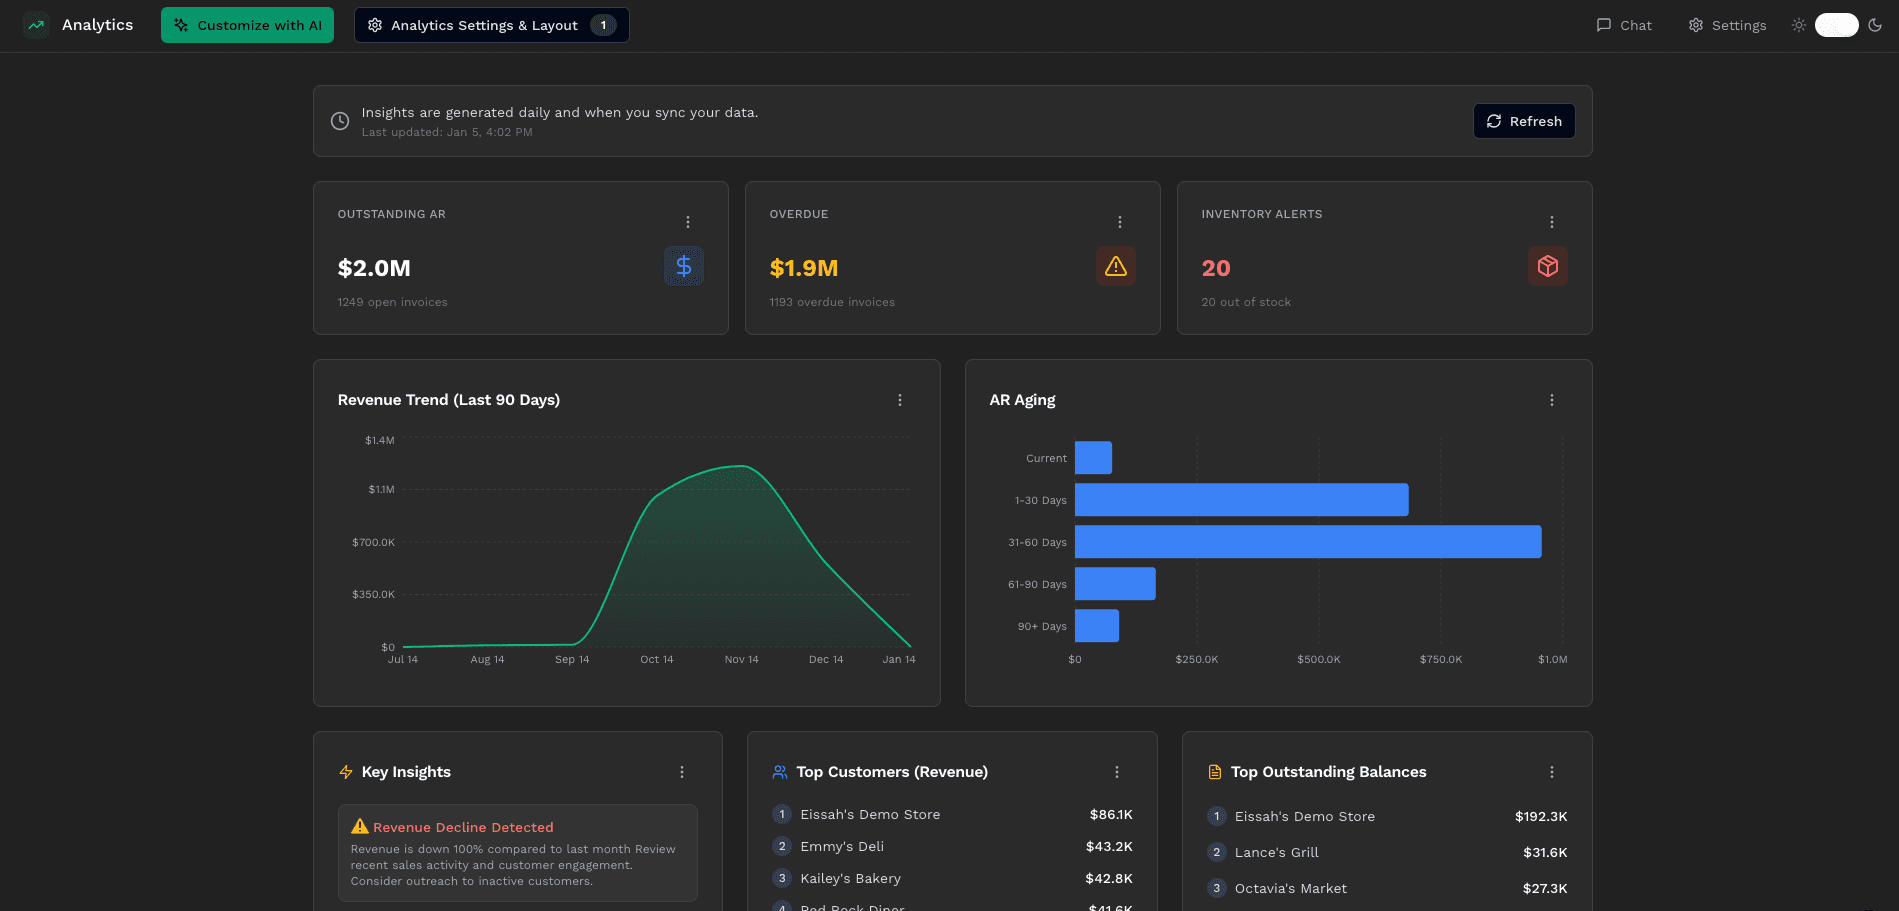
Task: Toggle the theme switch in the header
Action: (1836, 25)
